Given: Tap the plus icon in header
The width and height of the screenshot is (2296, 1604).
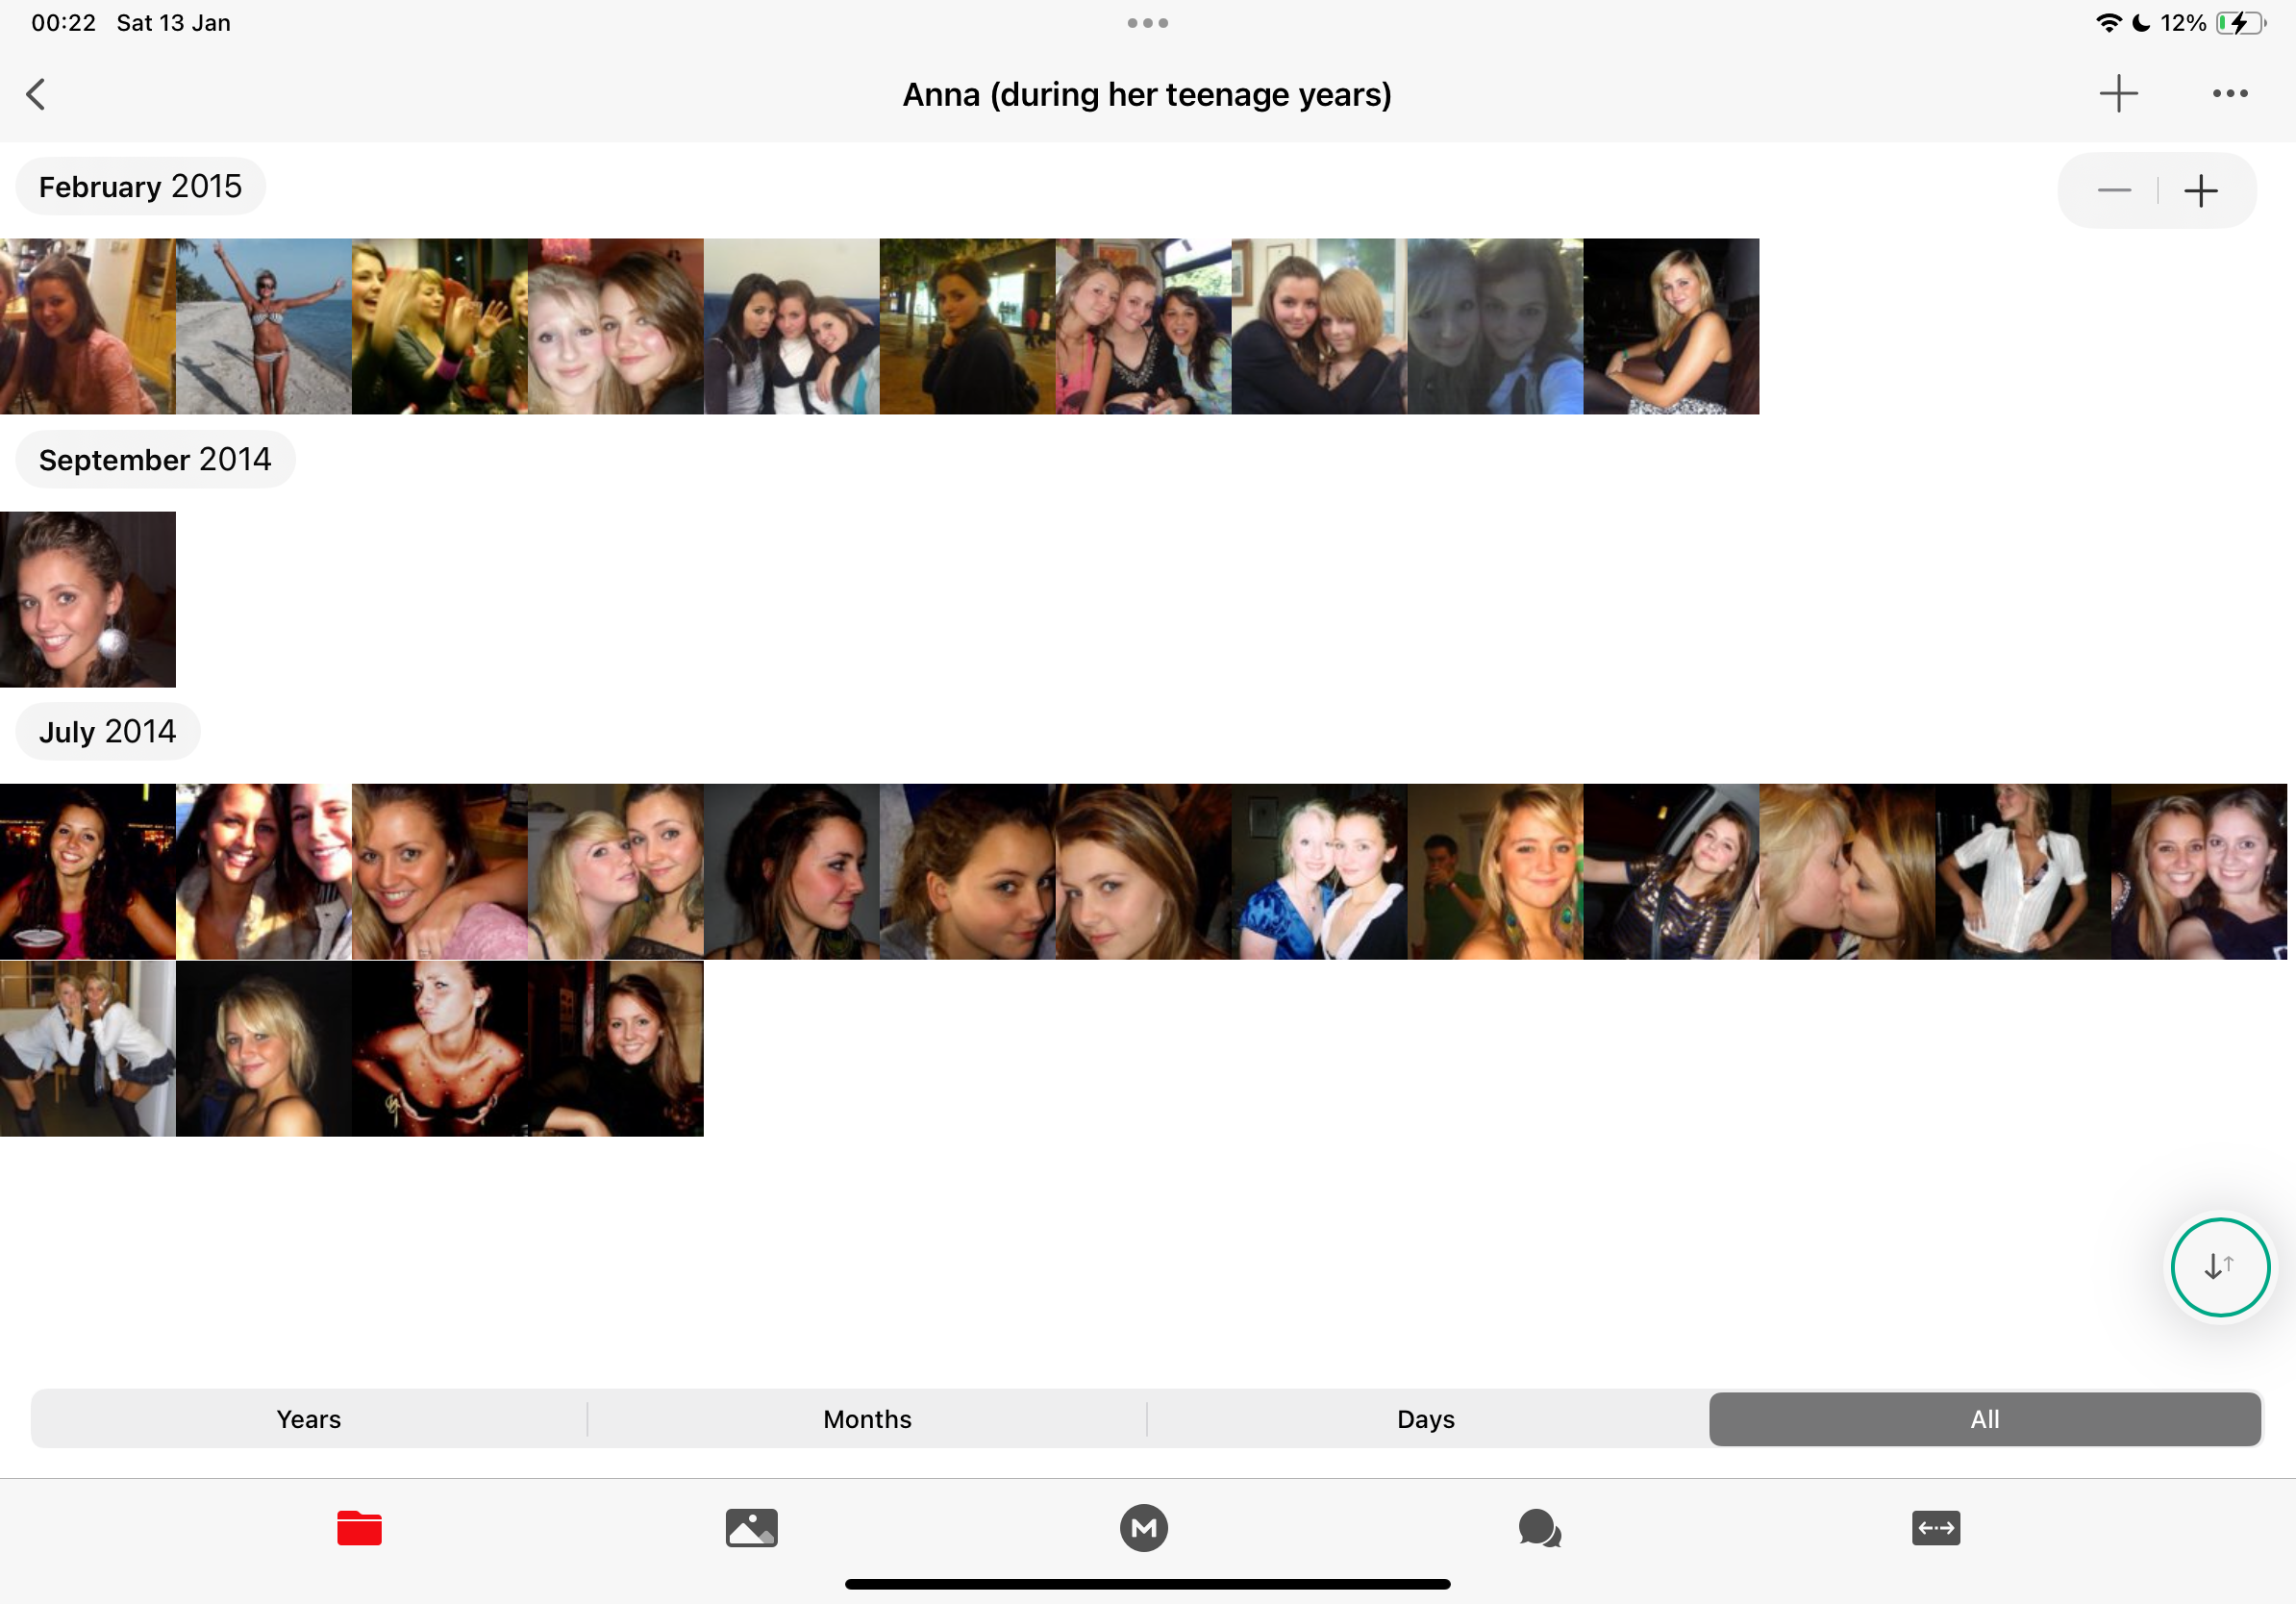Looking at the screenshot, I should (2117, 94).
